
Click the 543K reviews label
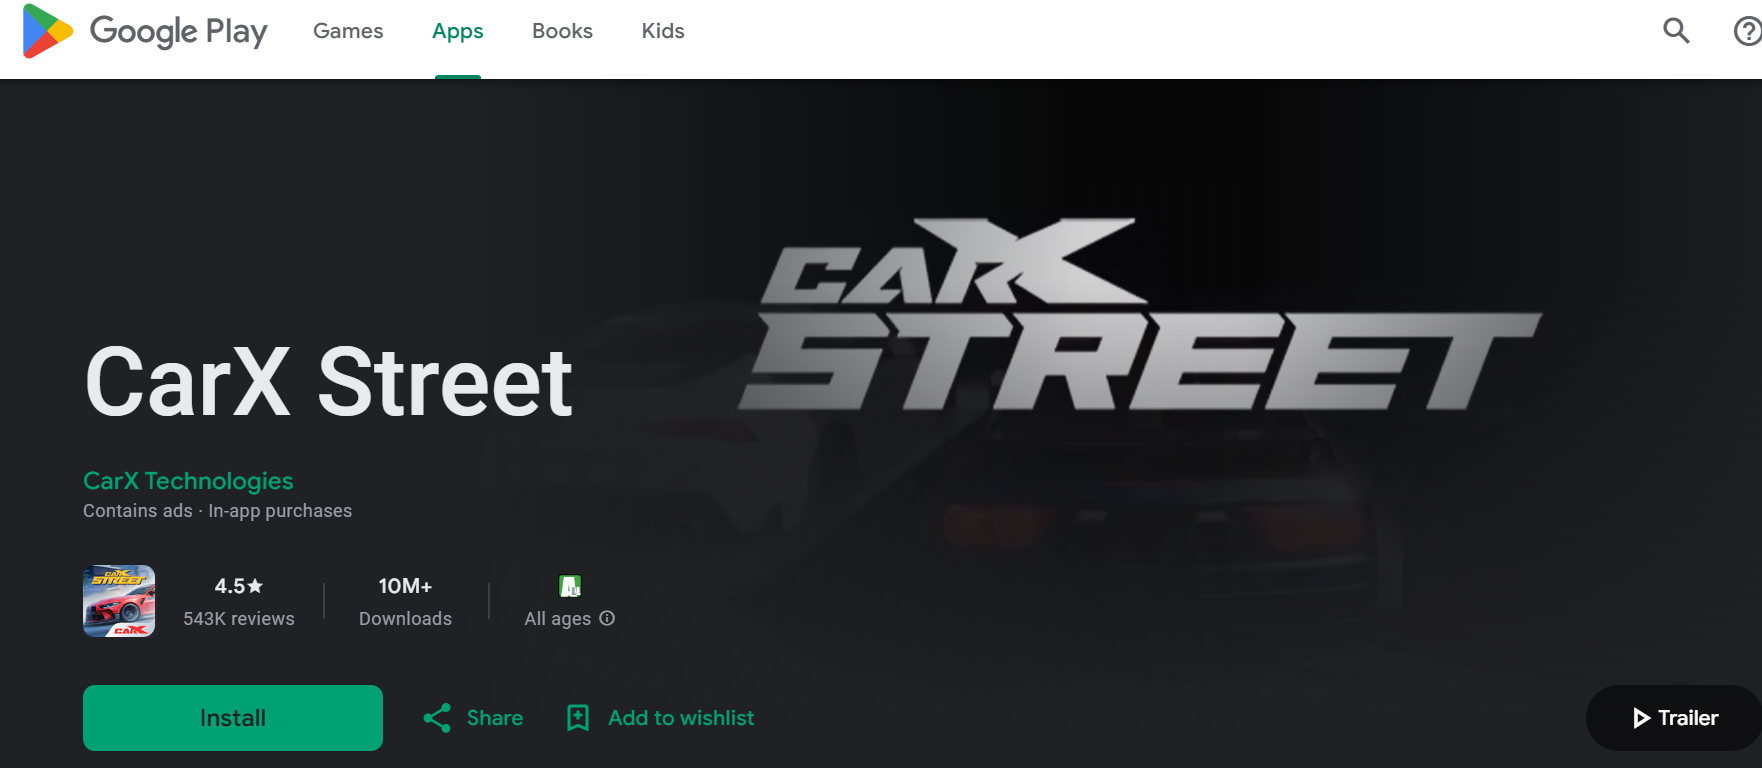239,619
